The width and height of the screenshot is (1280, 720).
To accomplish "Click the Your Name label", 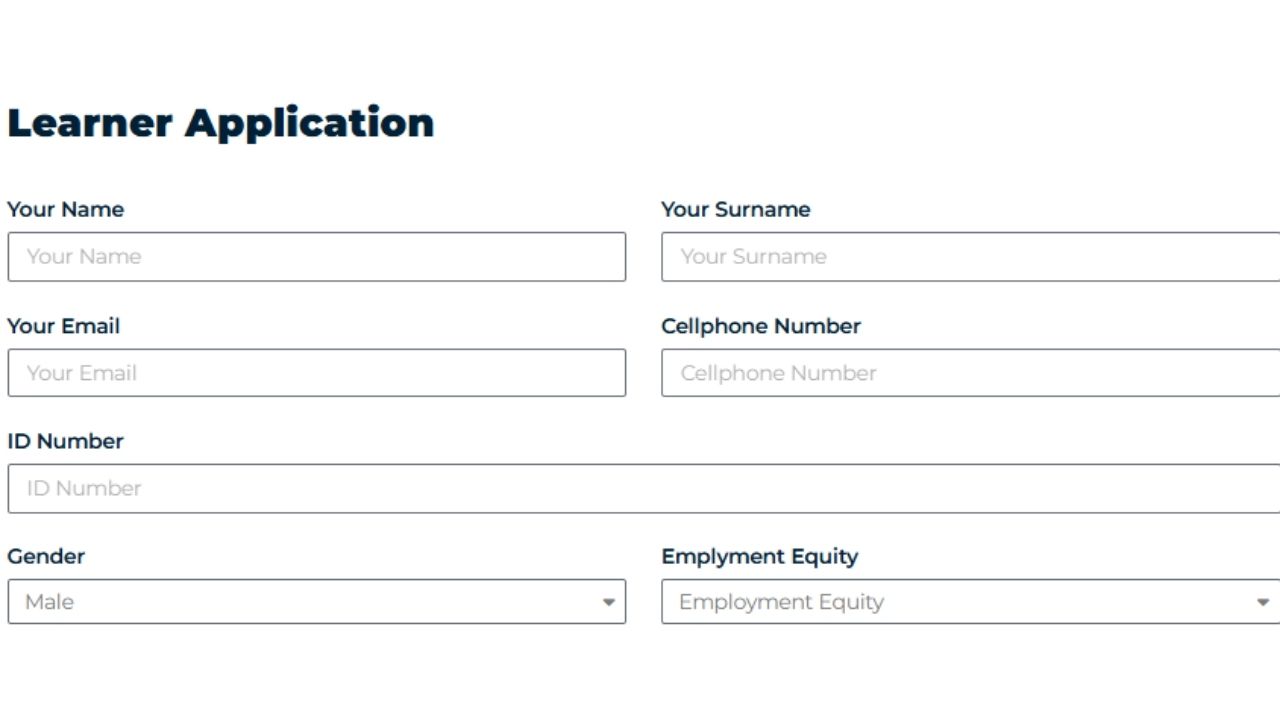I will click(x=65, y=209).
